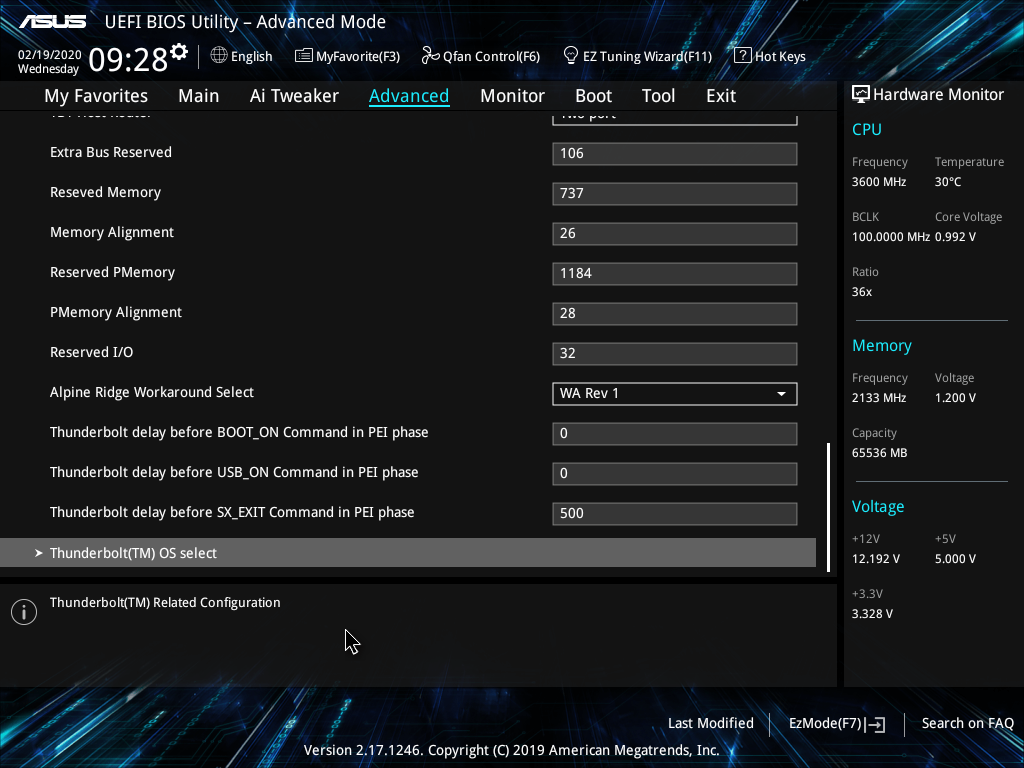
Task: Click the BCLK value 100.0000 MHz
Action: 891,237
